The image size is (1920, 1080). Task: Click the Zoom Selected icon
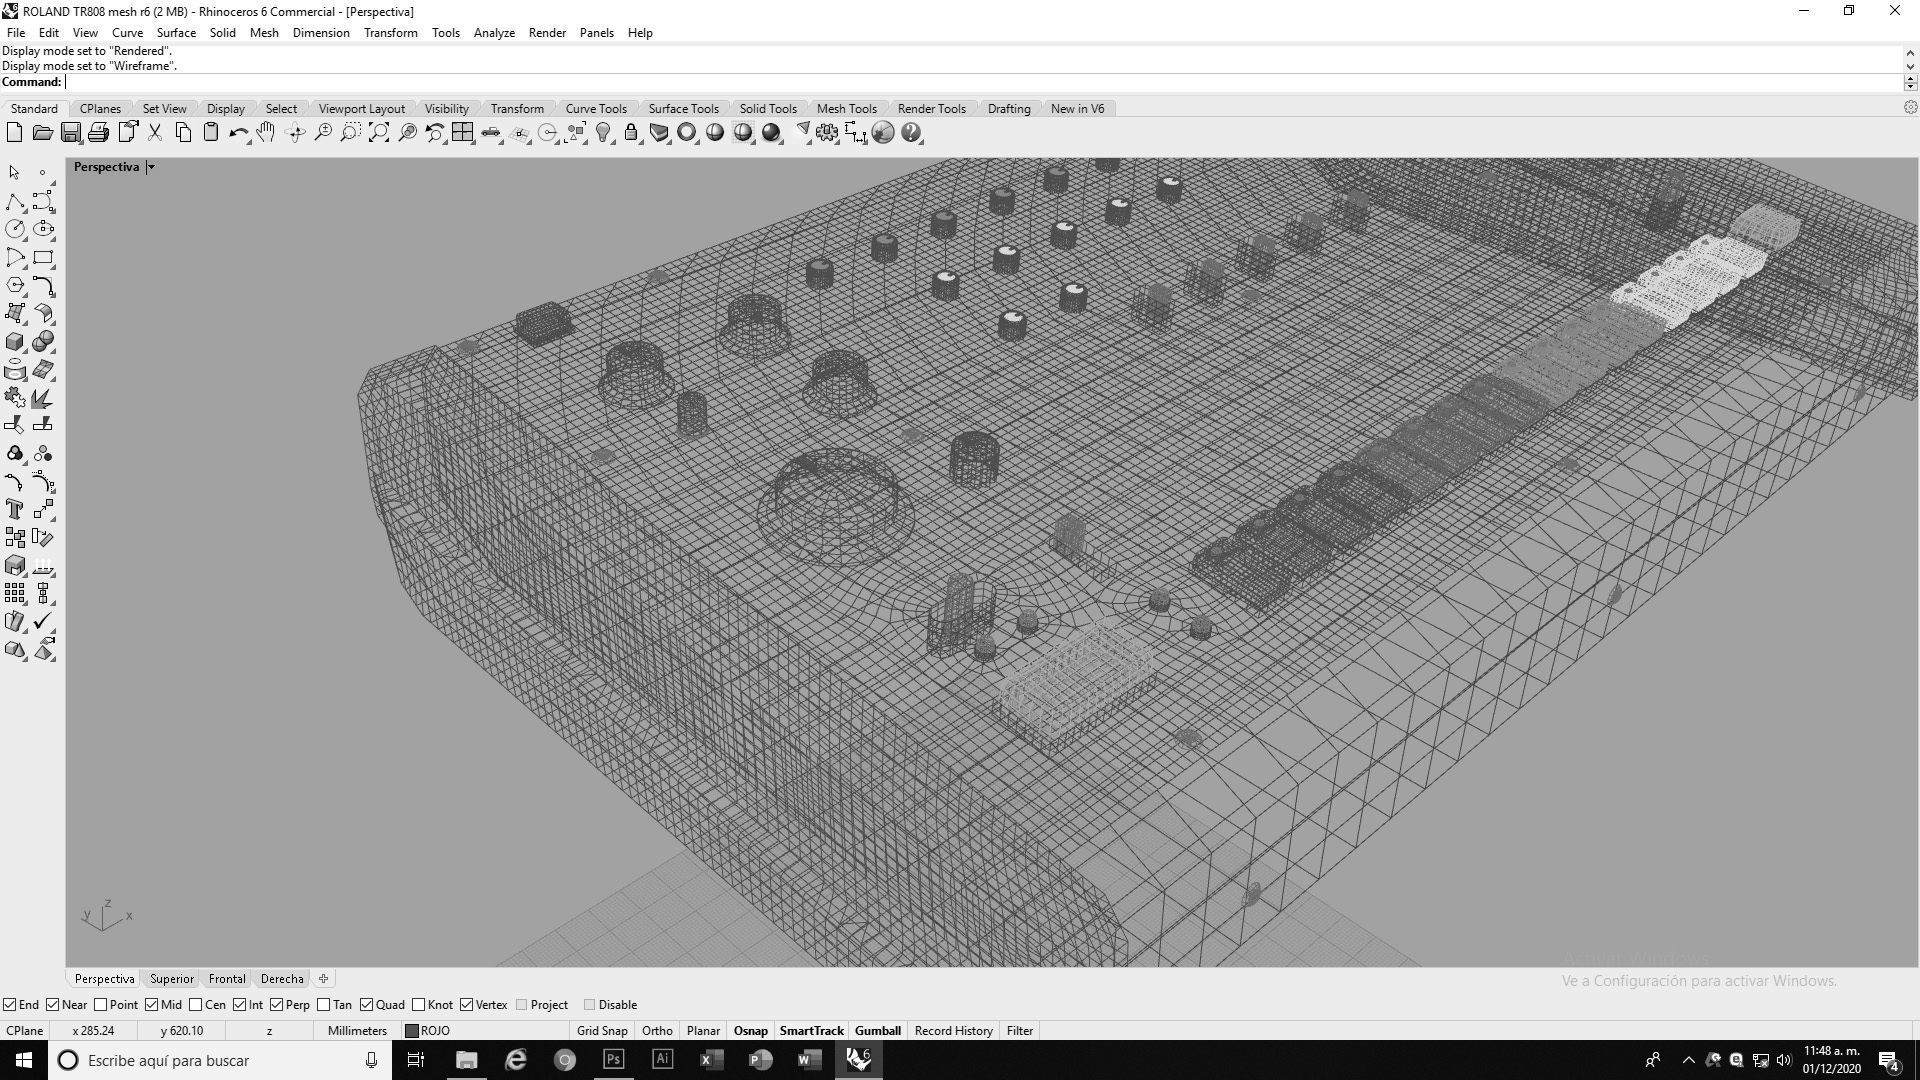coord(407,133)
